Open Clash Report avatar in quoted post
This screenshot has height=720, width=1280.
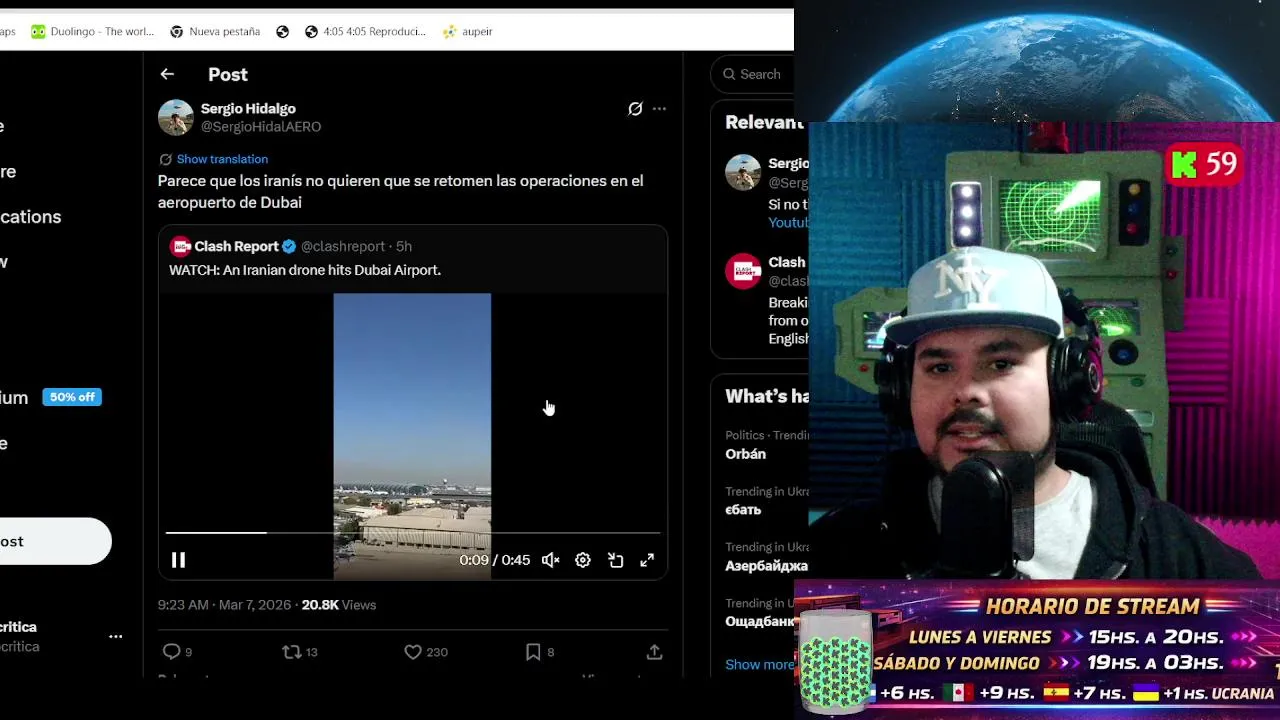coord(180,246)
